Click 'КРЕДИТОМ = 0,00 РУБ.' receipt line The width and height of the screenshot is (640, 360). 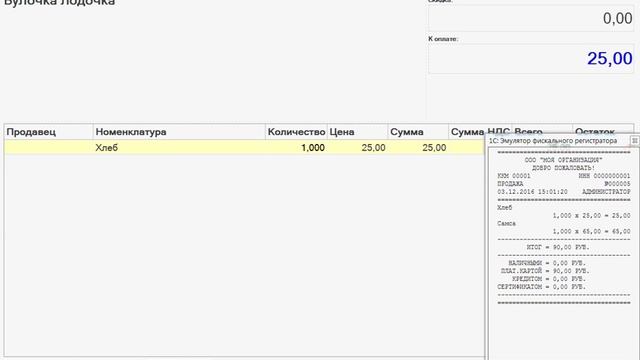549,279
